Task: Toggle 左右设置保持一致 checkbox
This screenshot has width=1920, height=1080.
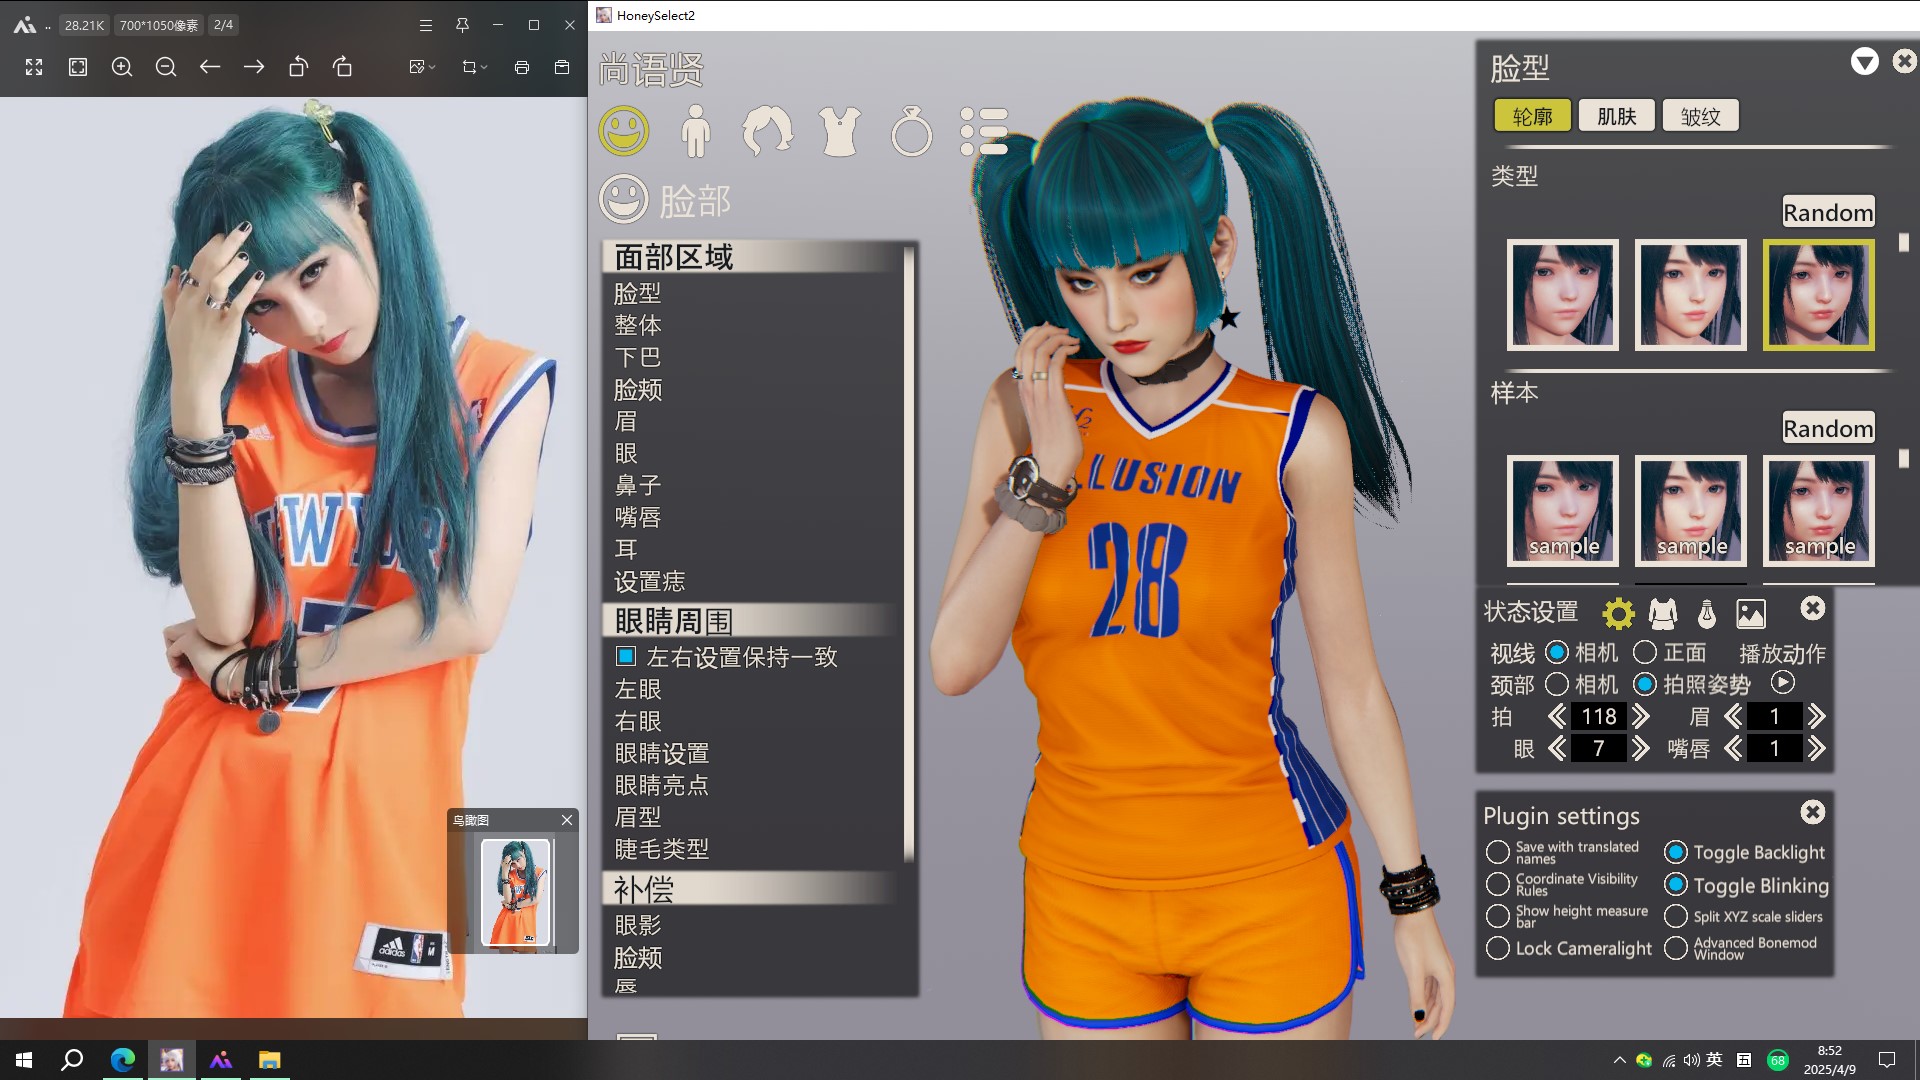Action: click(626, 656)
